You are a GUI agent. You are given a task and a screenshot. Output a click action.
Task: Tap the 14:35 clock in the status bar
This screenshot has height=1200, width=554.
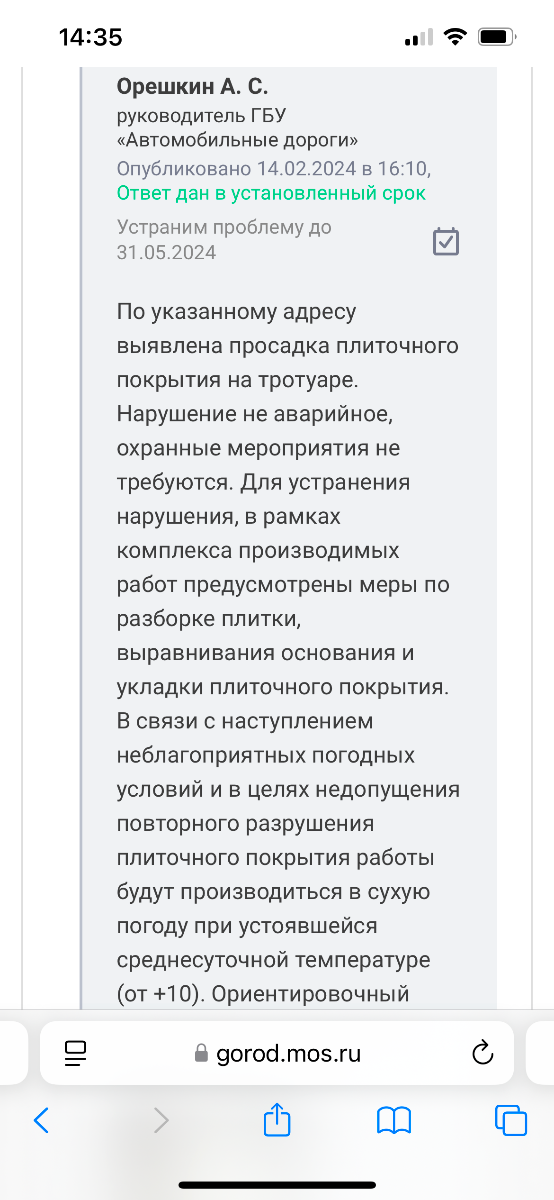(91, 38)
